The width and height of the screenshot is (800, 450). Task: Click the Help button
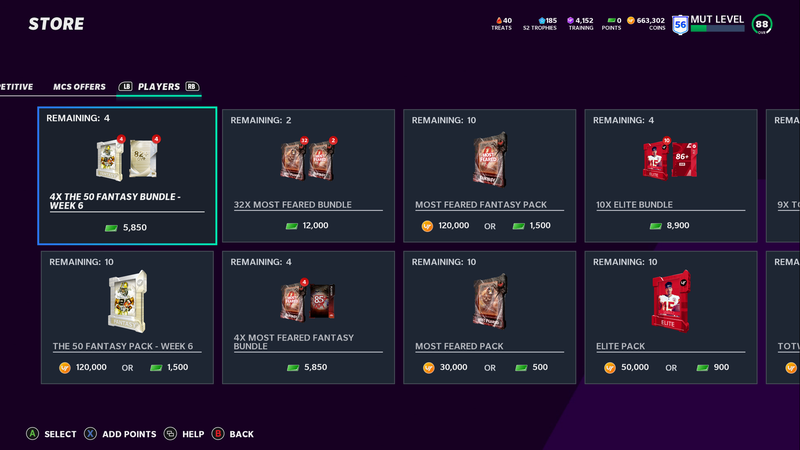point(184,434)
